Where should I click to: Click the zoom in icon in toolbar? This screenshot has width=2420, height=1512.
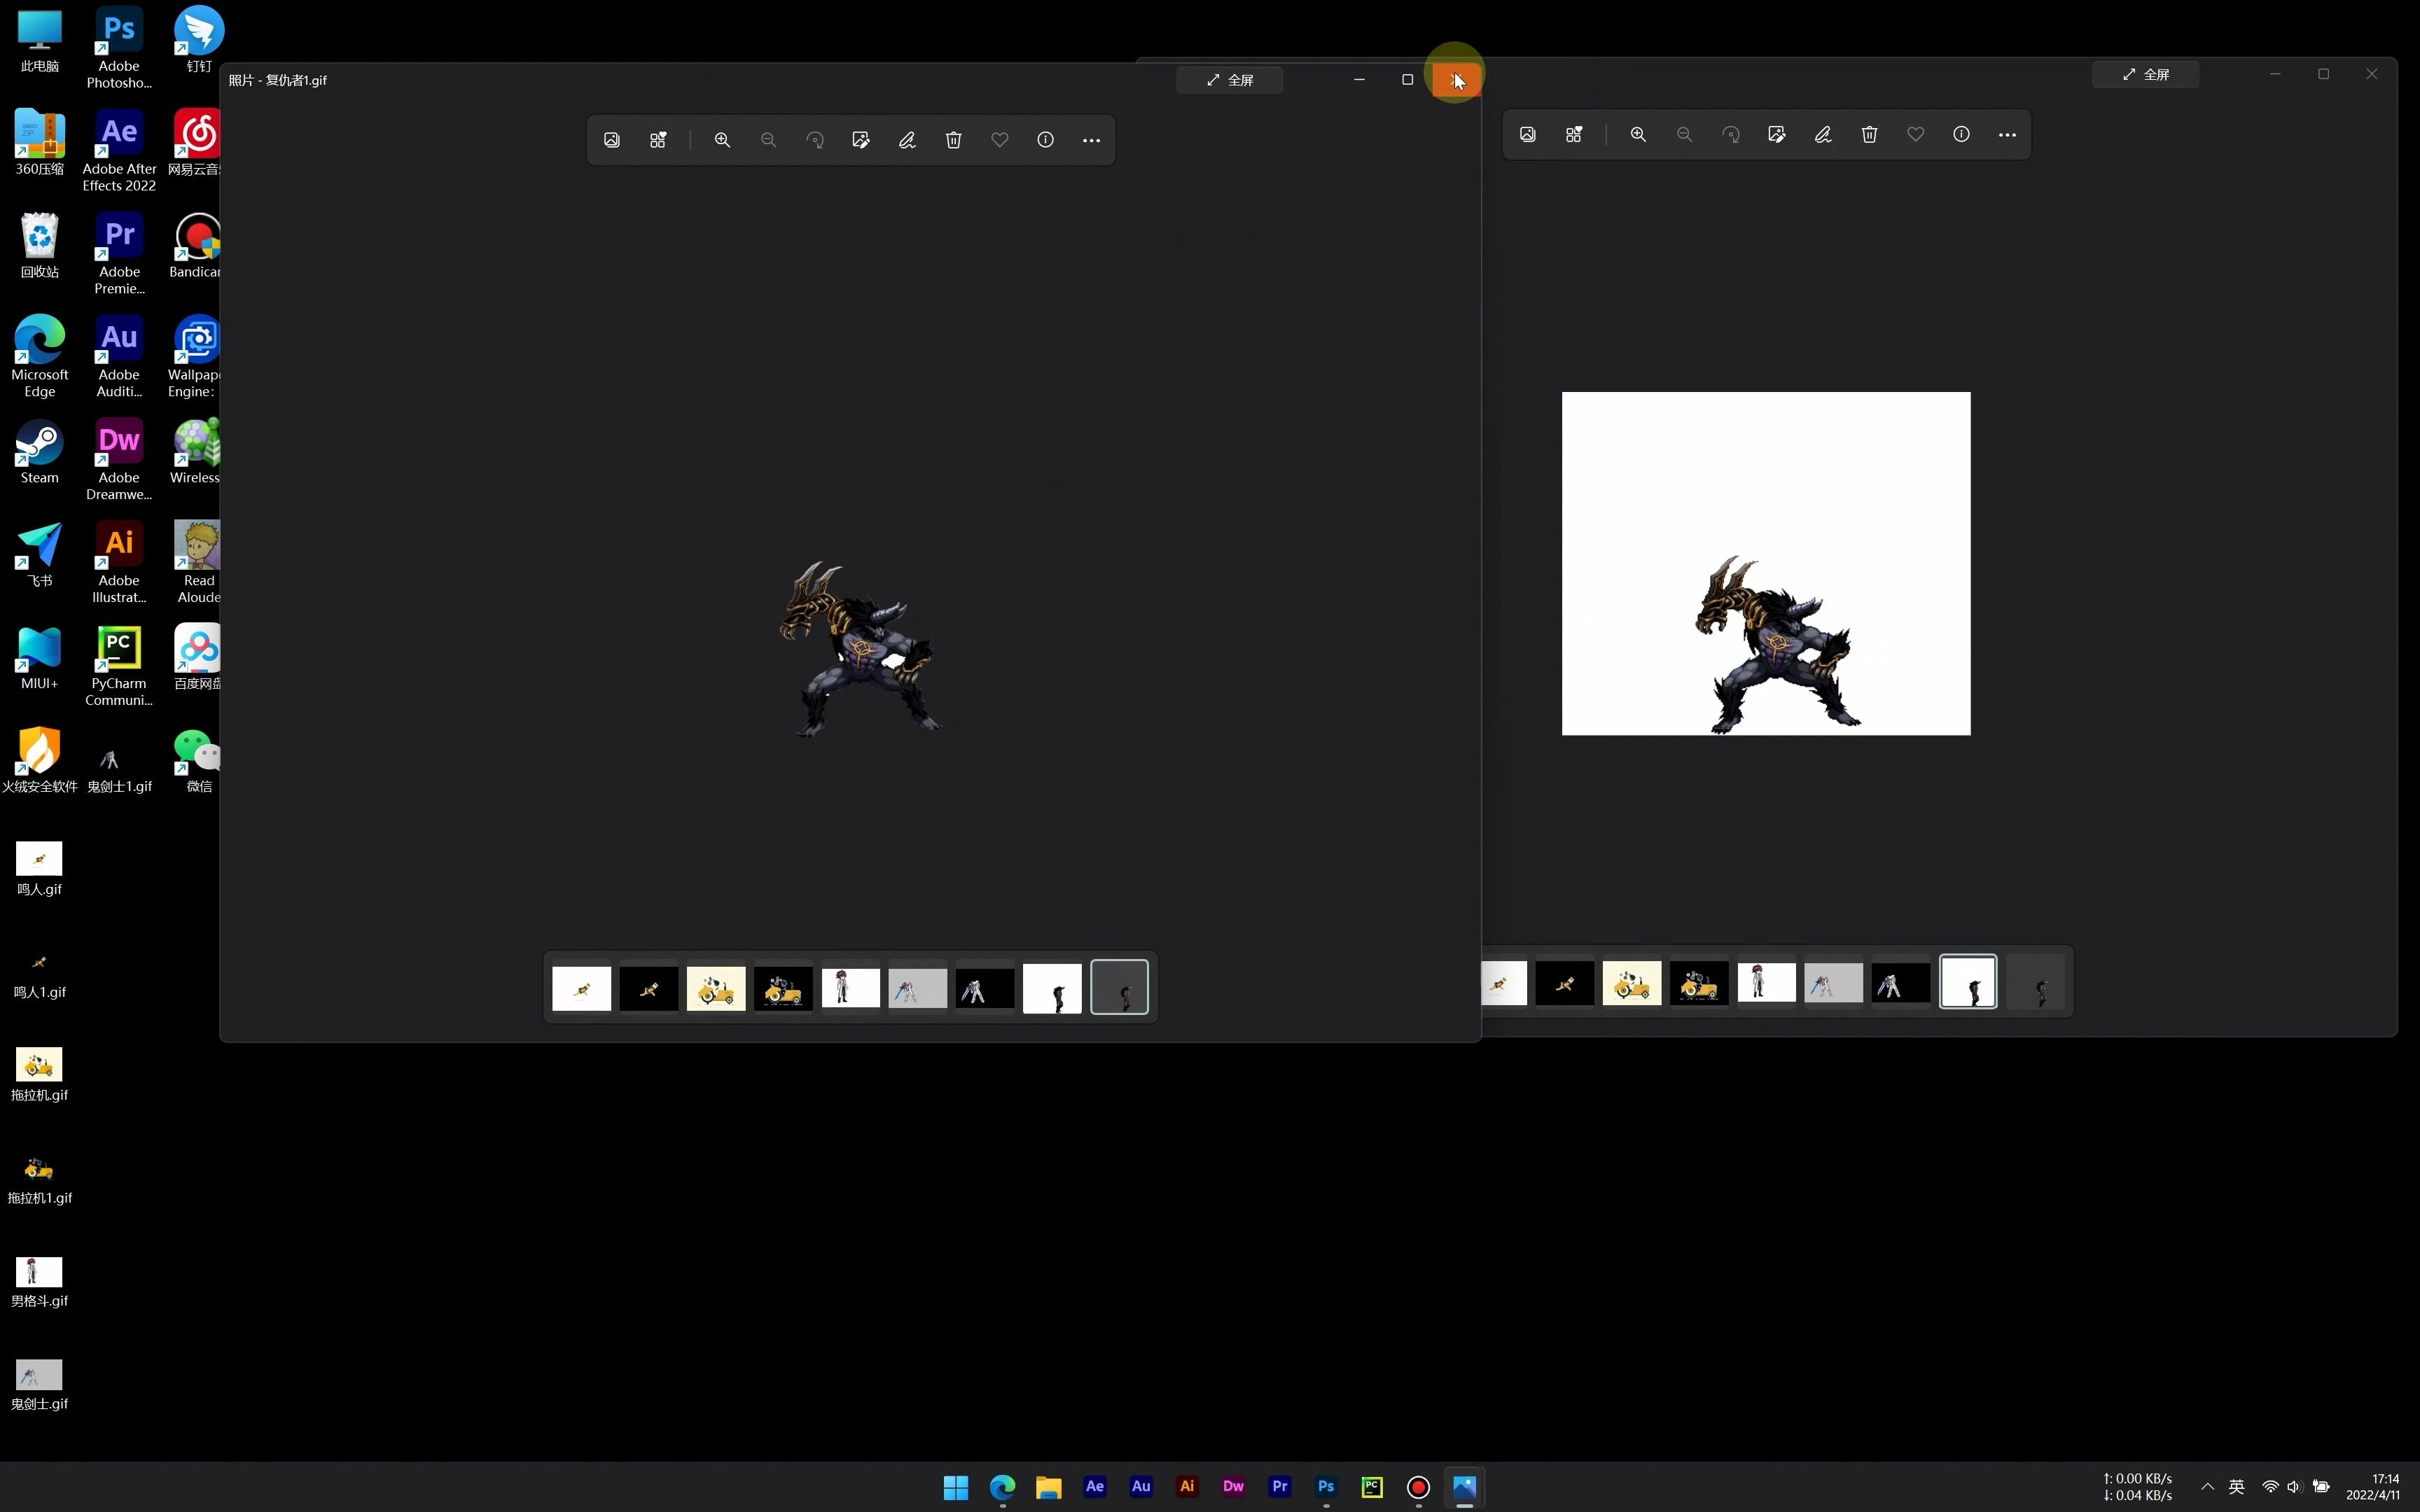(x=720, y=139)
